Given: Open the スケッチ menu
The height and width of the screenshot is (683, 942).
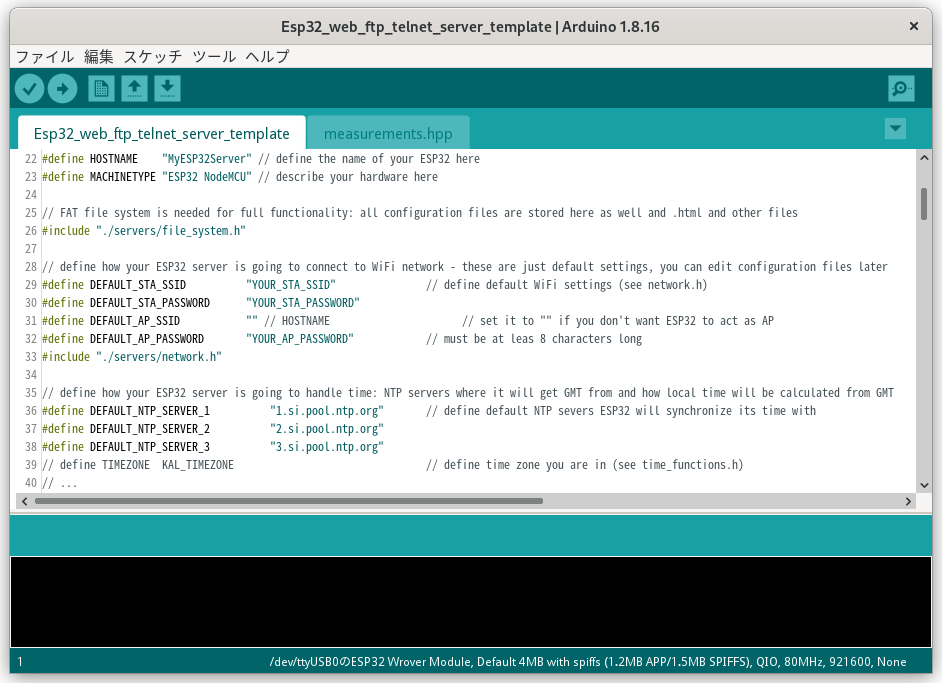Looking at the screenshot, I should (153, 56).
